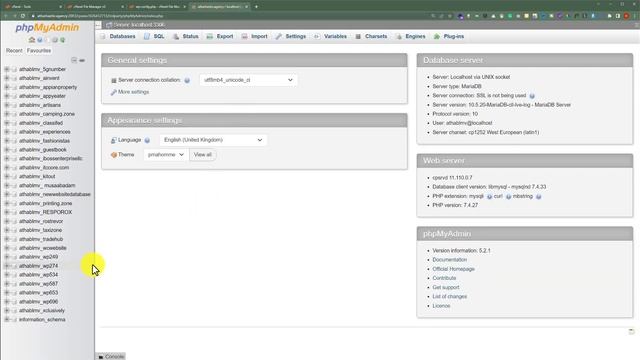Screen dimensions: 640x360
Task: Open the SQL tab
Action: (x=154, y=36)
